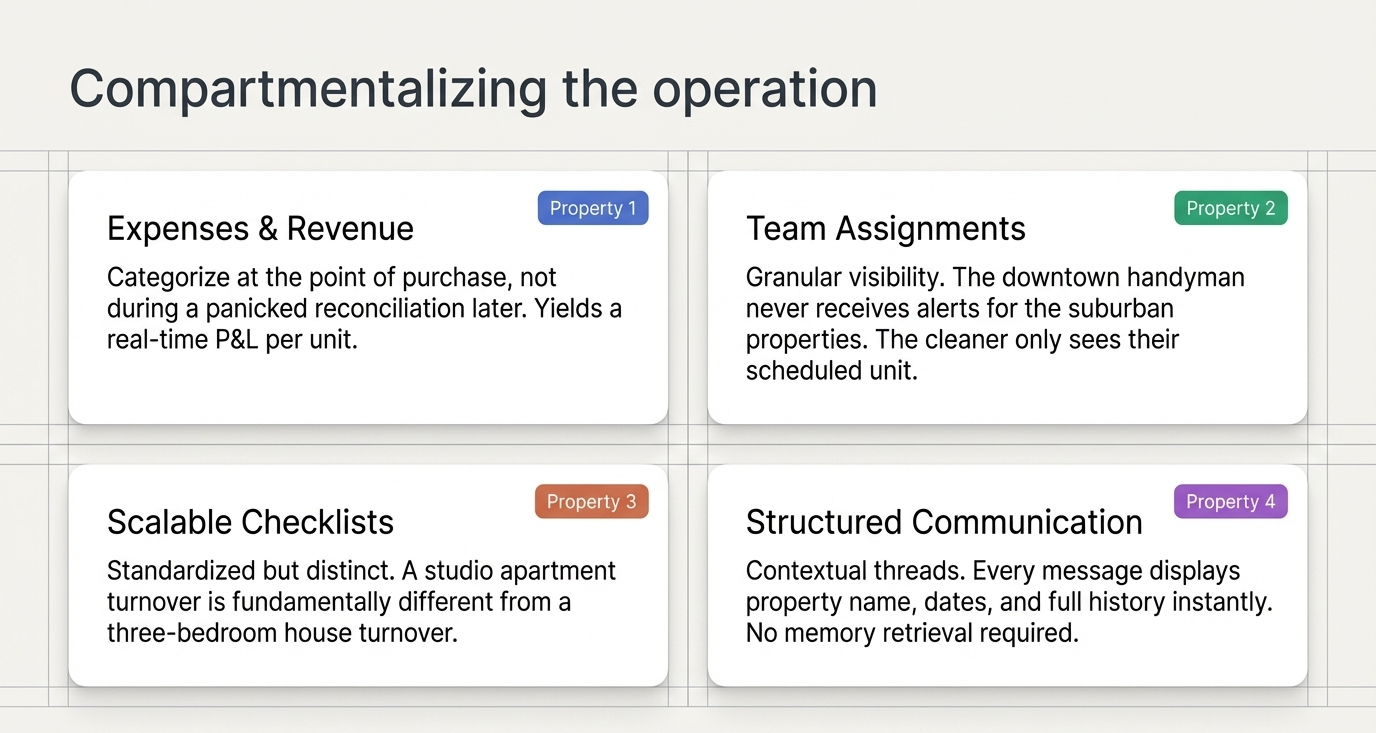Click the green Property 2 badge
1376x733 pixels.
click(x=1230, y=208)
